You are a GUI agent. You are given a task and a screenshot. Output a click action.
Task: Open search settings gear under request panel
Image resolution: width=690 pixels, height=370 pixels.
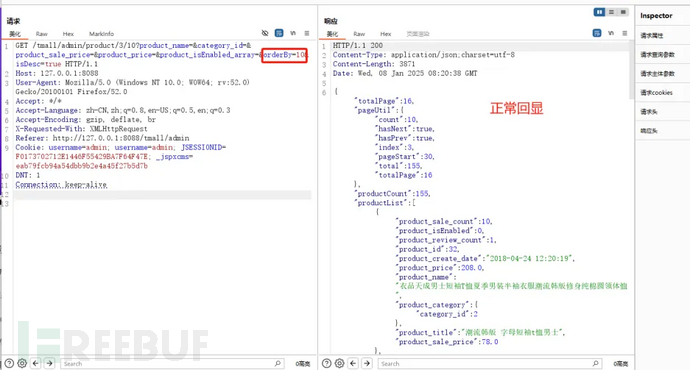coord(22,363)
